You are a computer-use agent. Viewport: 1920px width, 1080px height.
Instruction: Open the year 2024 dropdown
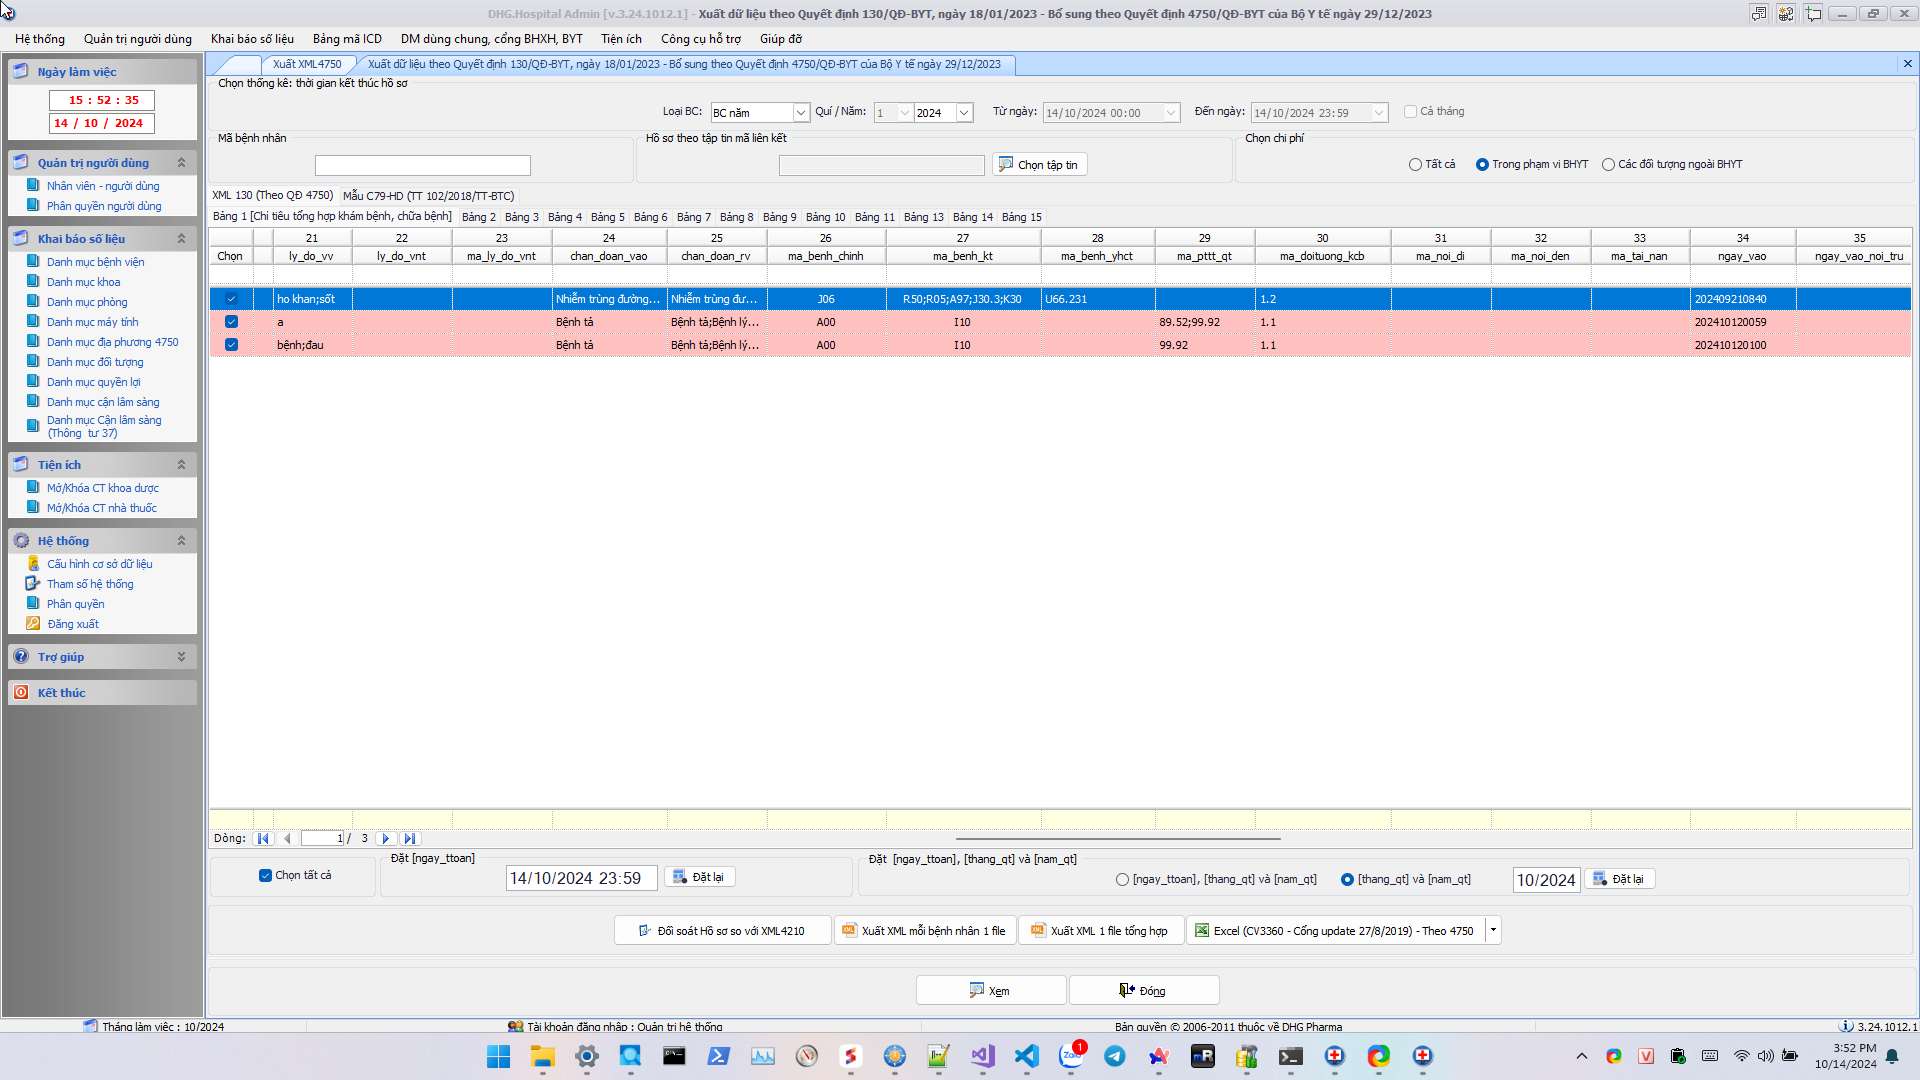click(x=964, y=113)
